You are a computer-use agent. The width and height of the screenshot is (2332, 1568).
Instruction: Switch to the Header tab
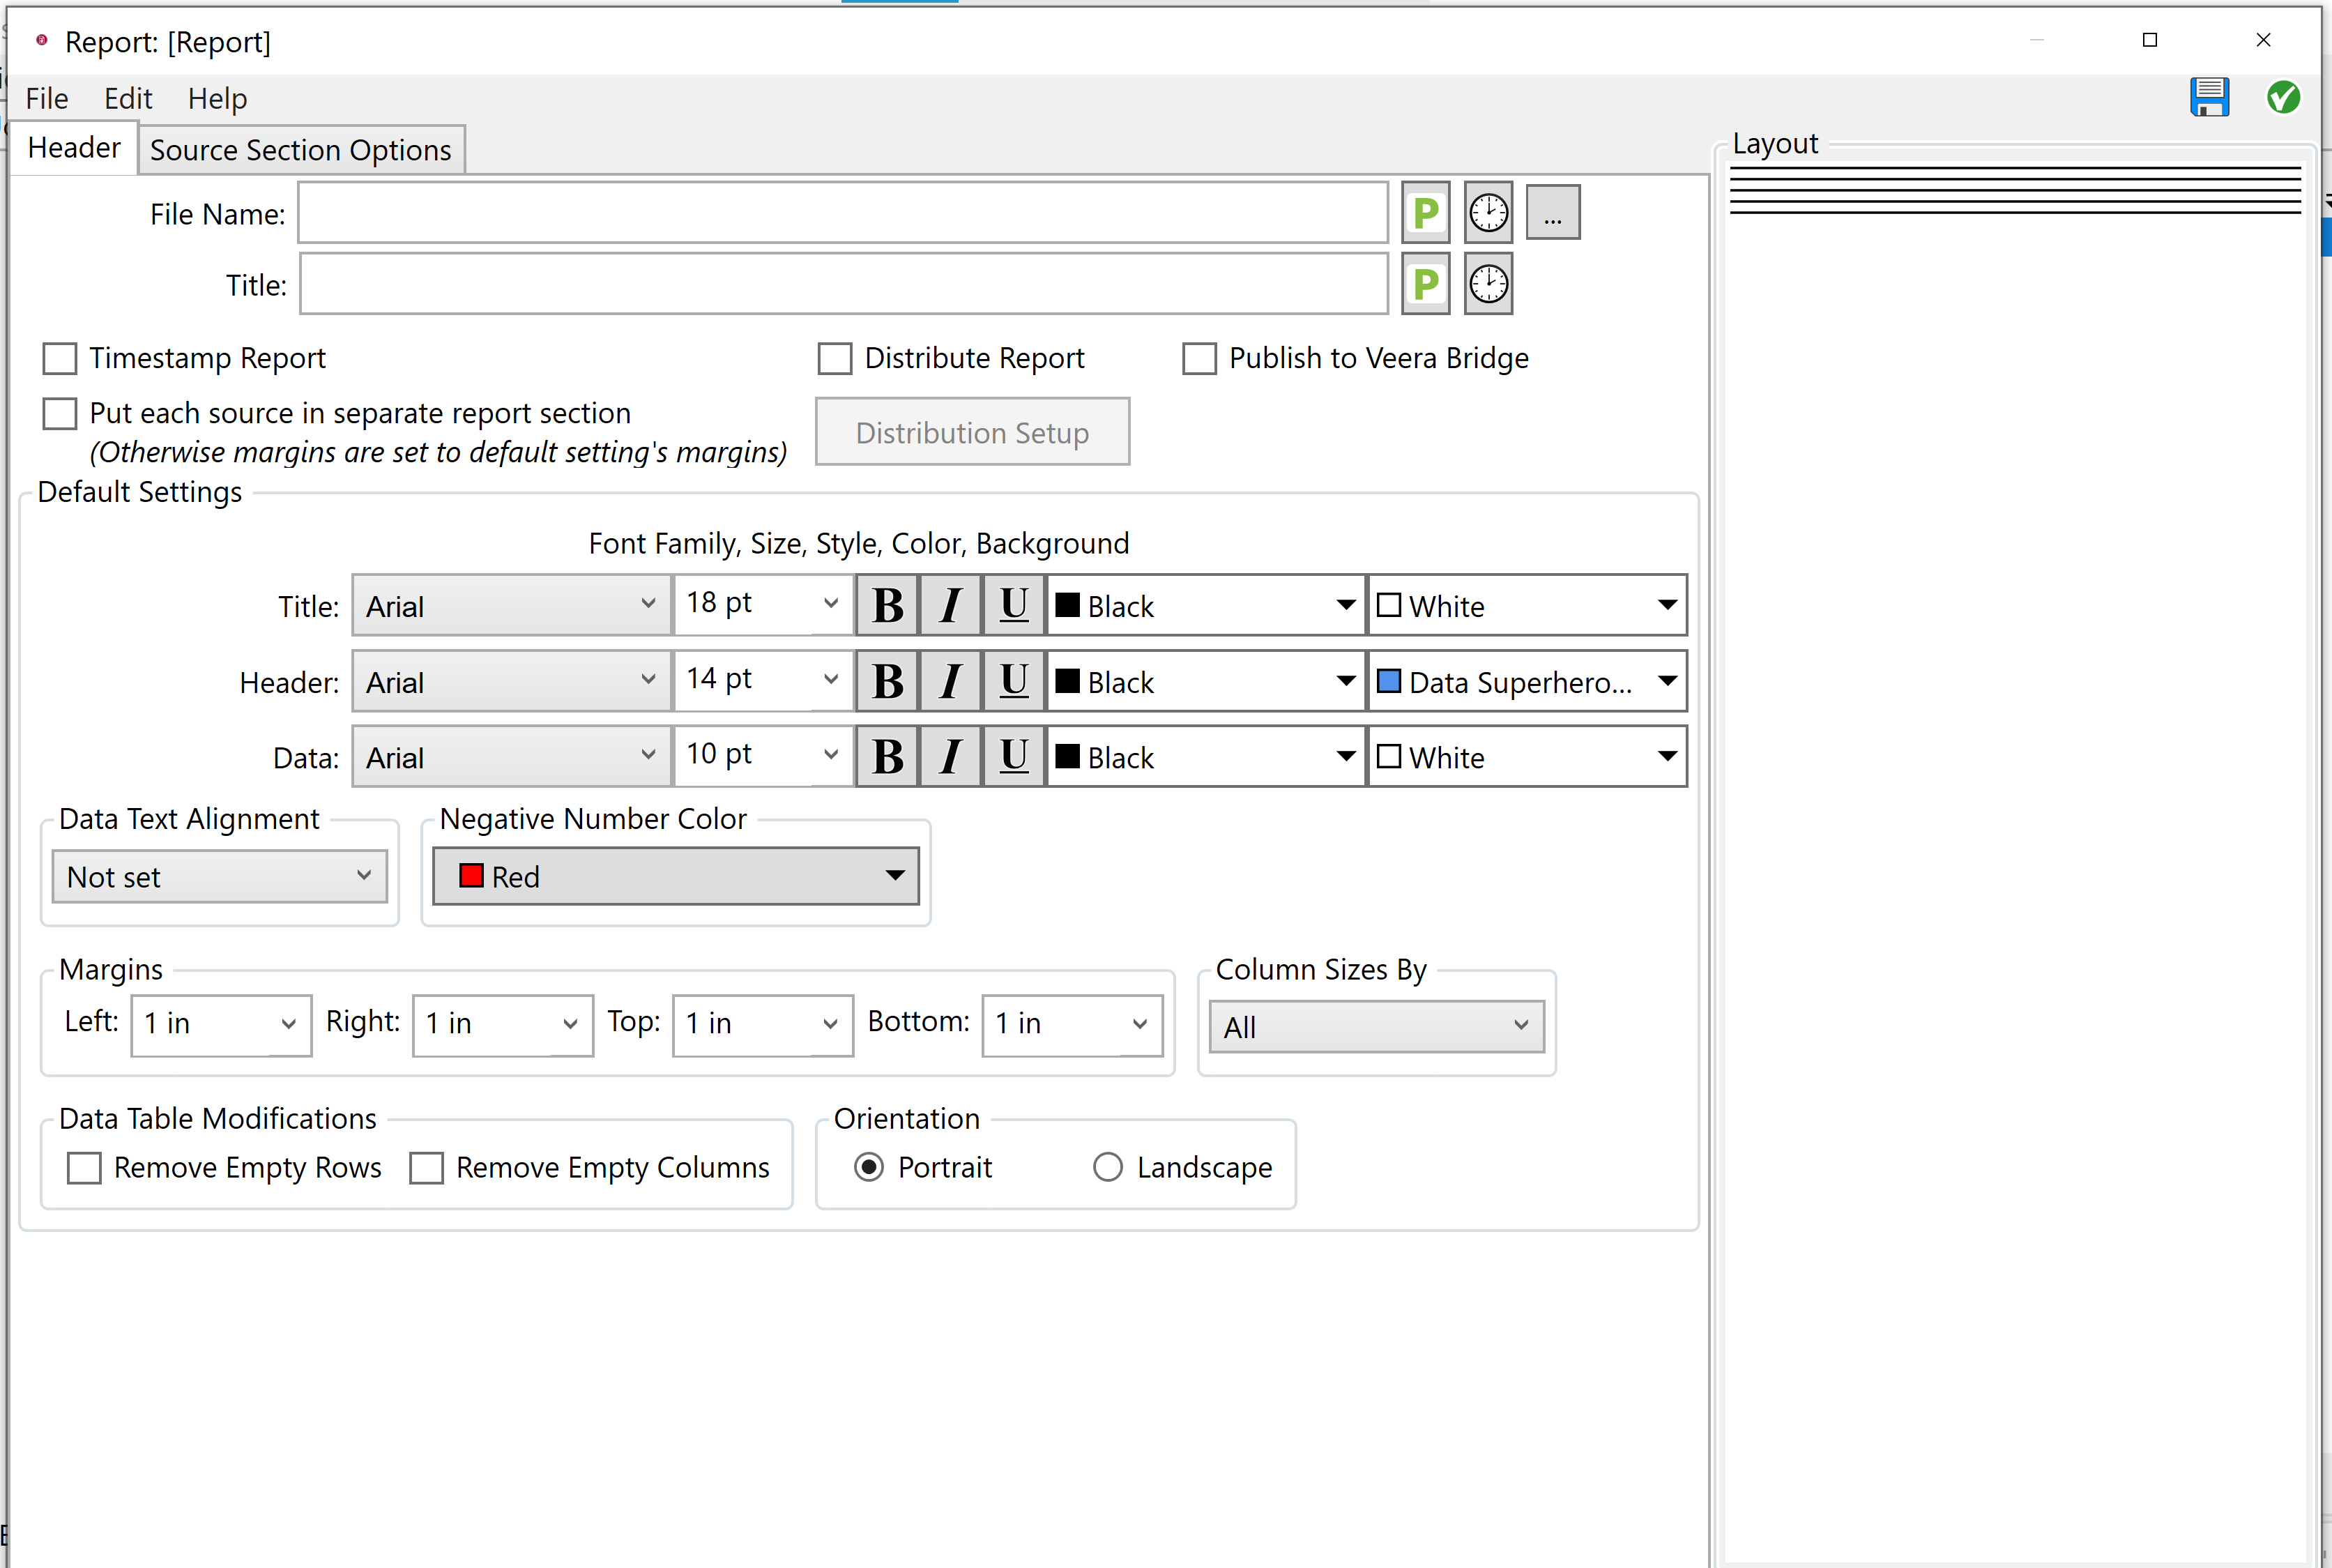[74, 147]
